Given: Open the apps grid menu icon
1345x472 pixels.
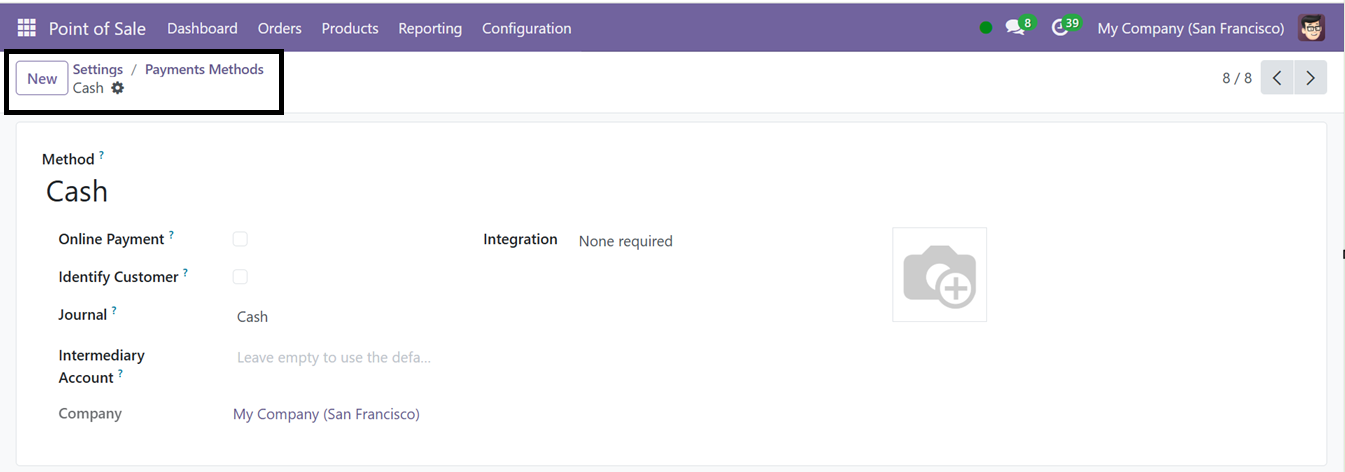Looking at the screenshot, I should tap(26, 28).
